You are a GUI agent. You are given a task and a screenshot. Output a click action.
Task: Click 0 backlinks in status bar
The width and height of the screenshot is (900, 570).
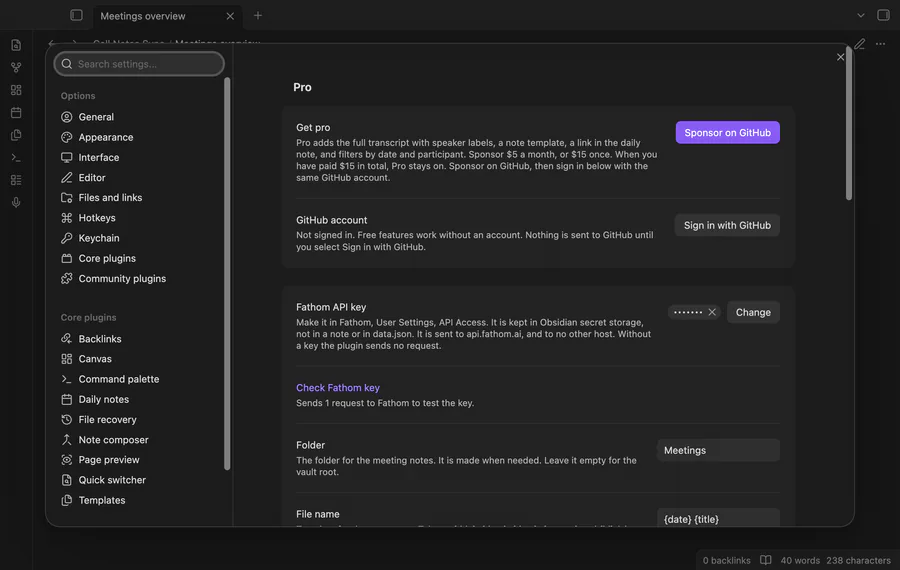[x=726, y=561]
